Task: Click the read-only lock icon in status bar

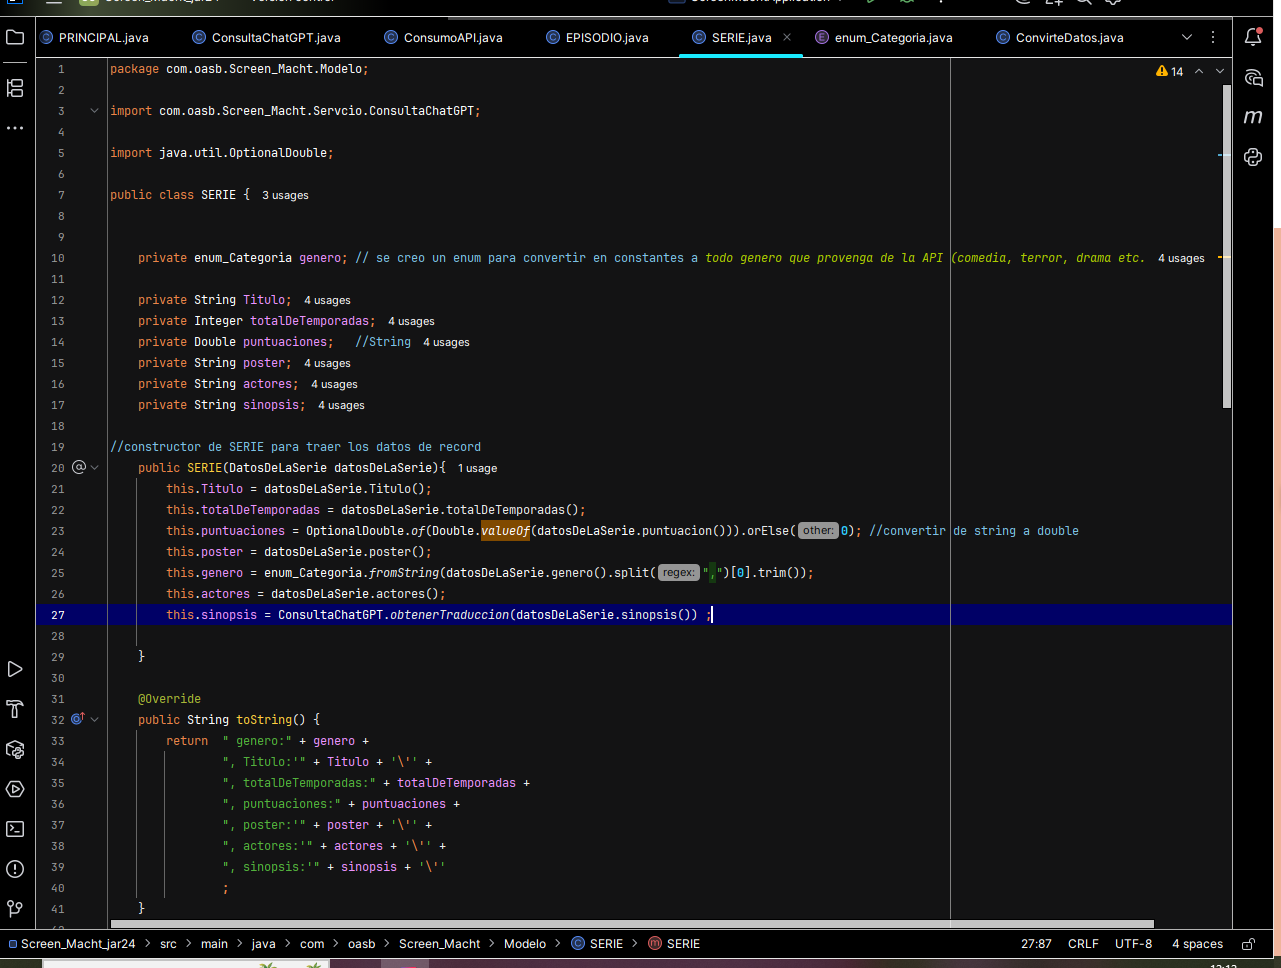Action: [1248, 944]
